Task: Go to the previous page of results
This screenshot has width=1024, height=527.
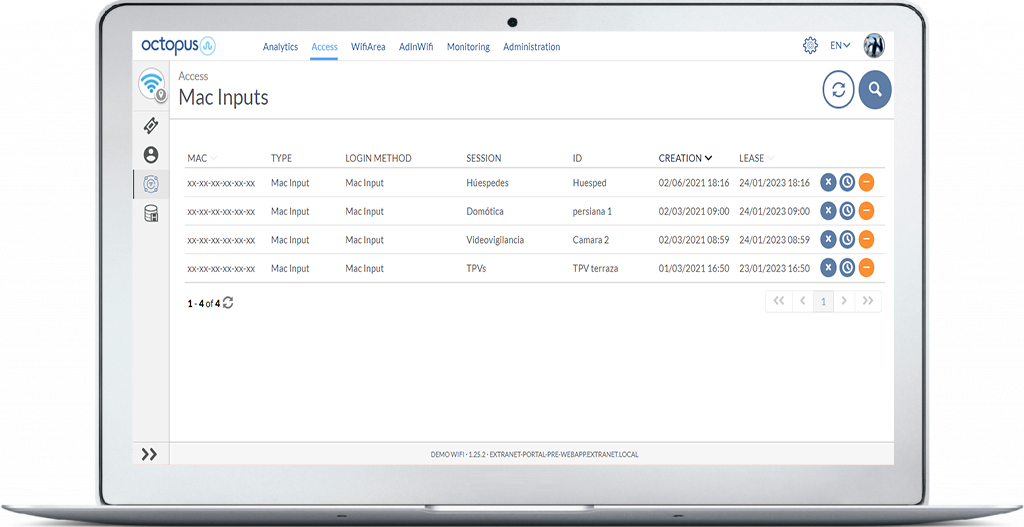Action: [x=802, y=301]
